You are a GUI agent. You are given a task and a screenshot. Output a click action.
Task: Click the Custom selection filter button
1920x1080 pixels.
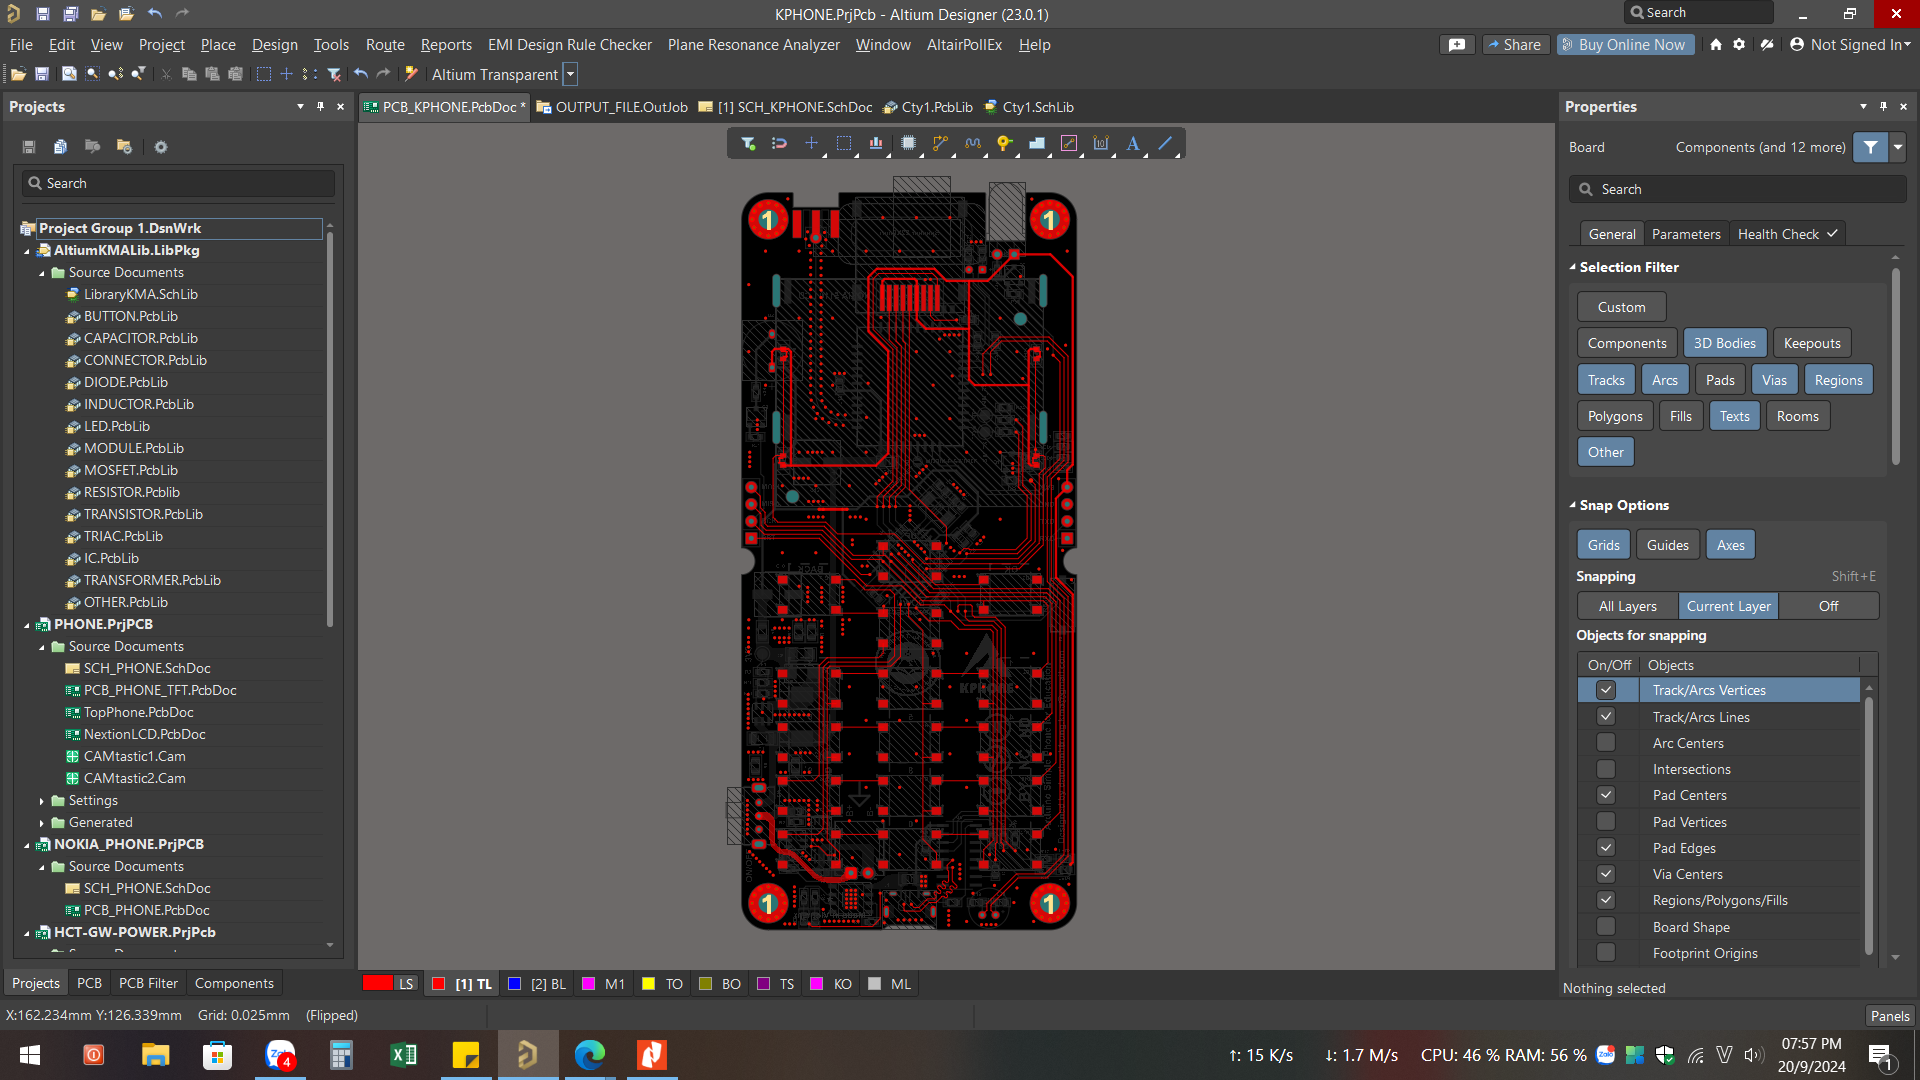coord(1621,306)
